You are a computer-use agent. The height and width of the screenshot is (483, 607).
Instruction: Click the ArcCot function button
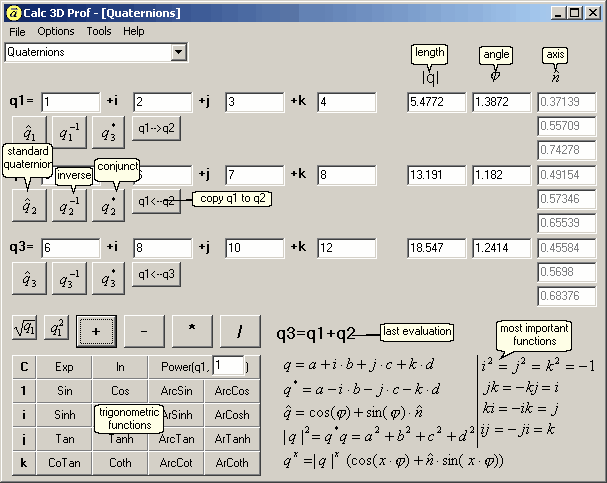(176, 463)
